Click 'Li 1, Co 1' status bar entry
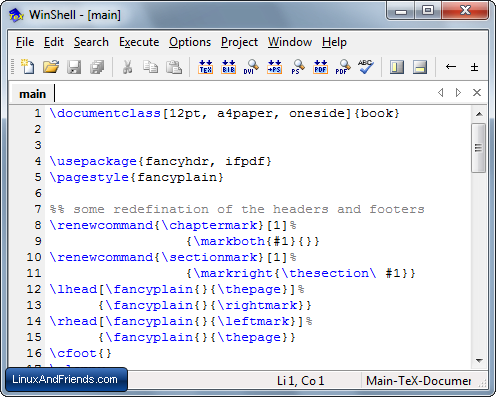This screenshot has width=496, height=397. pos(300,381)
